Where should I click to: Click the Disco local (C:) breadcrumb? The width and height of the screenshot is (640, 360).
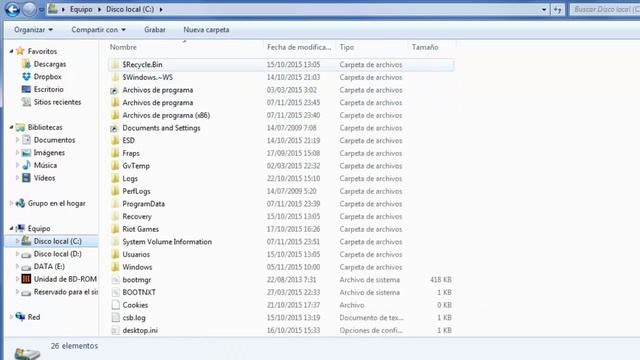130,9
